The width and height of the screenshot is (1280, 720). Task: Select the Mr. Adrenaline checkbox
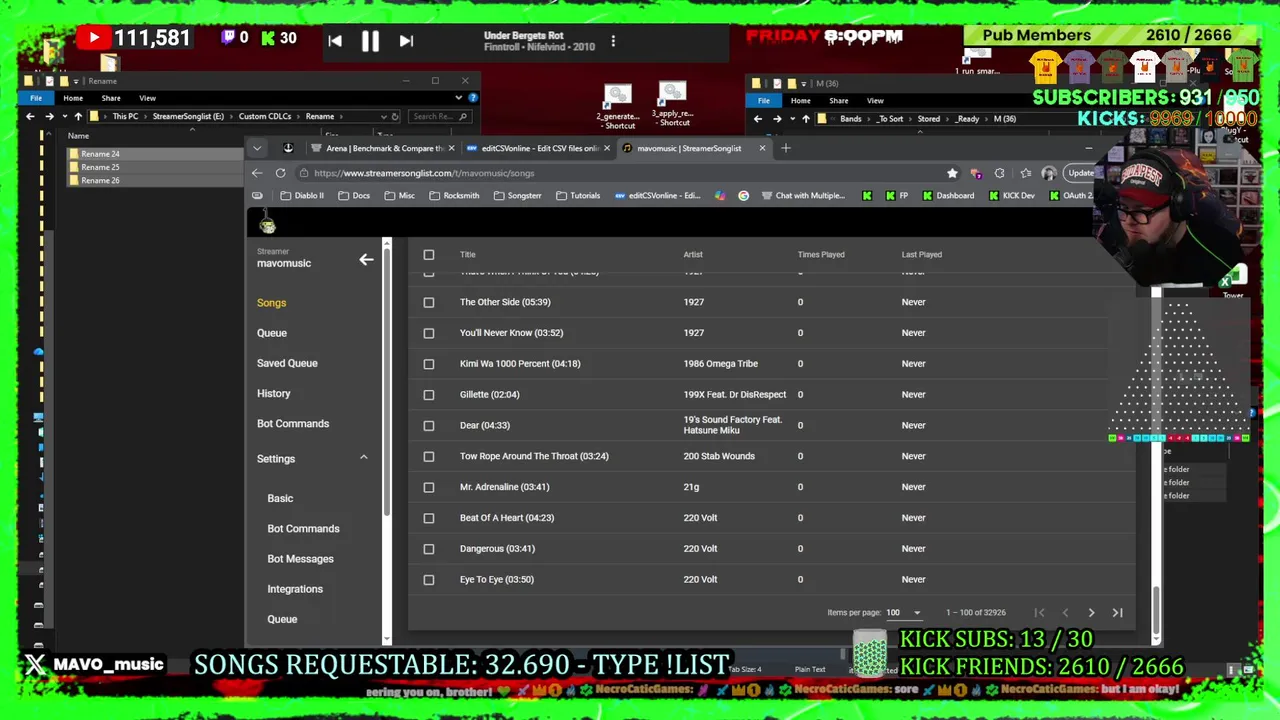tap(429, 487)
